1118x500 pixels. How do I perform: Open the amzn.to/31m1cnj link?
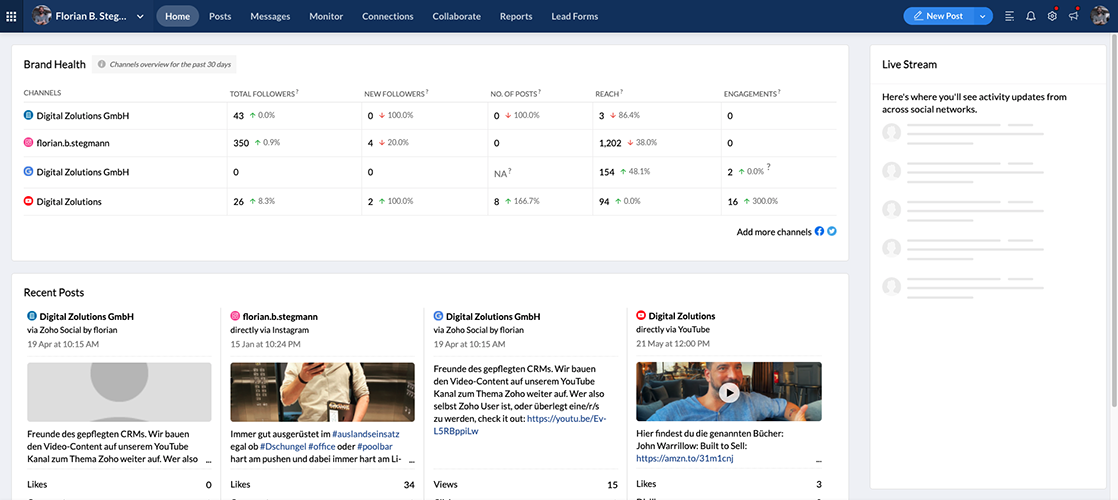(684, 459)
